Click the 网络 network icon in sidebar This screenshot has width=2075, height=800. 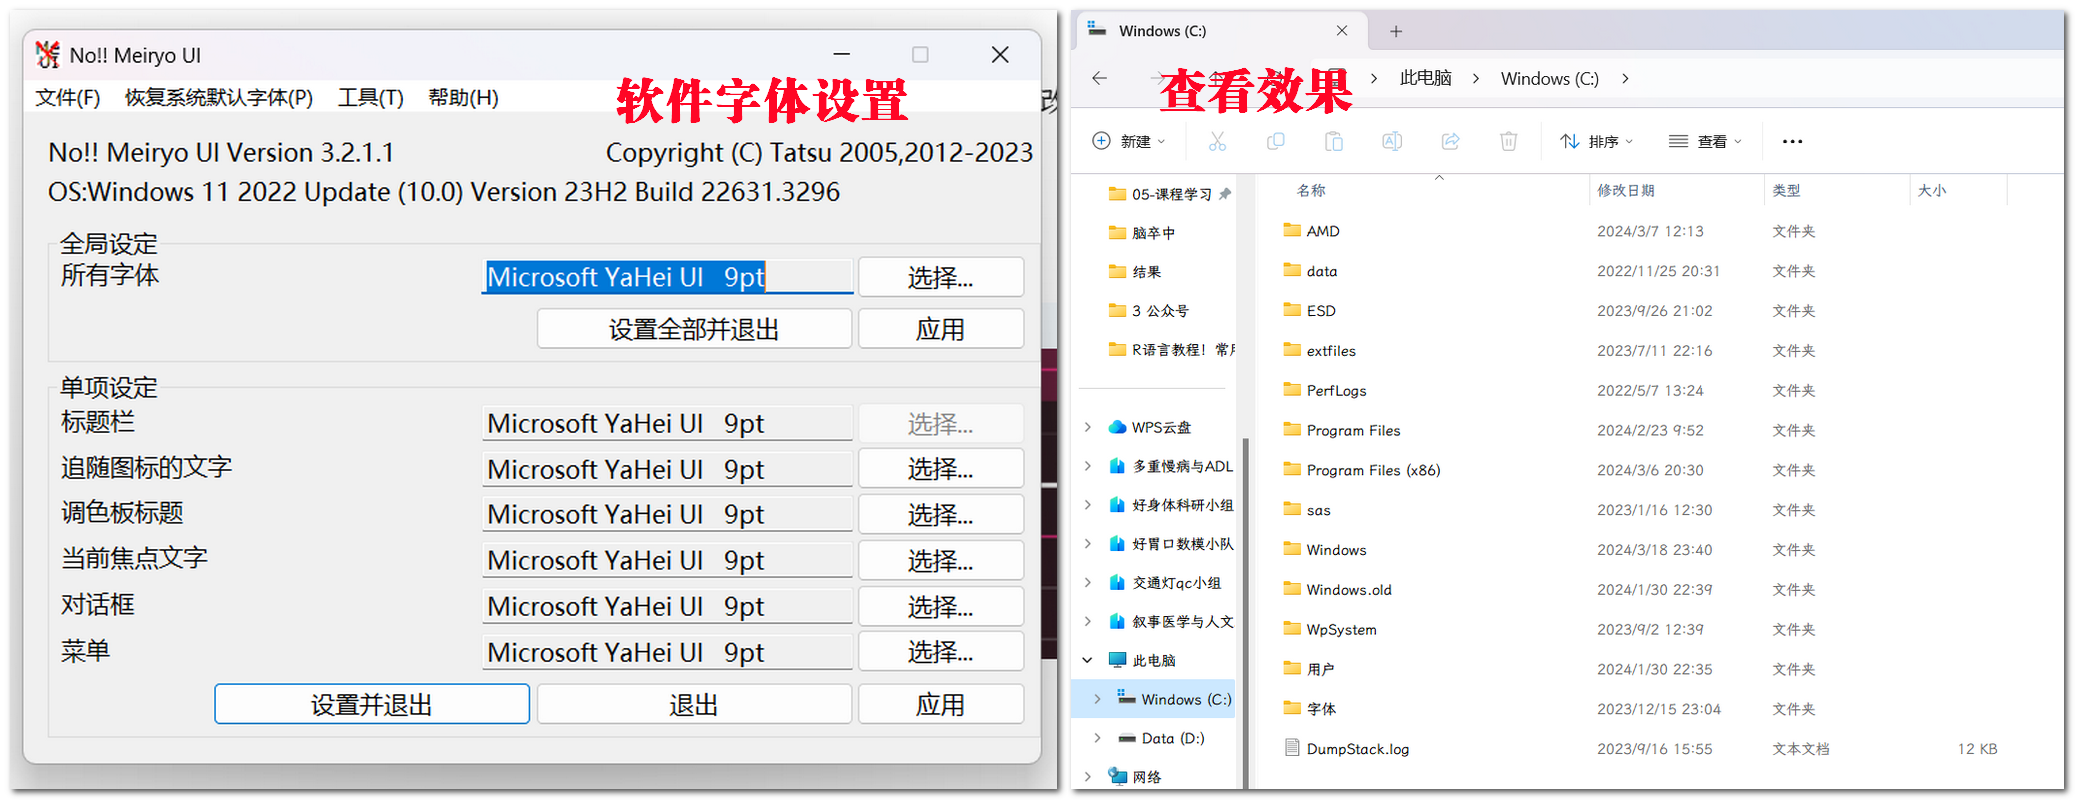[x=1117, y=776]
